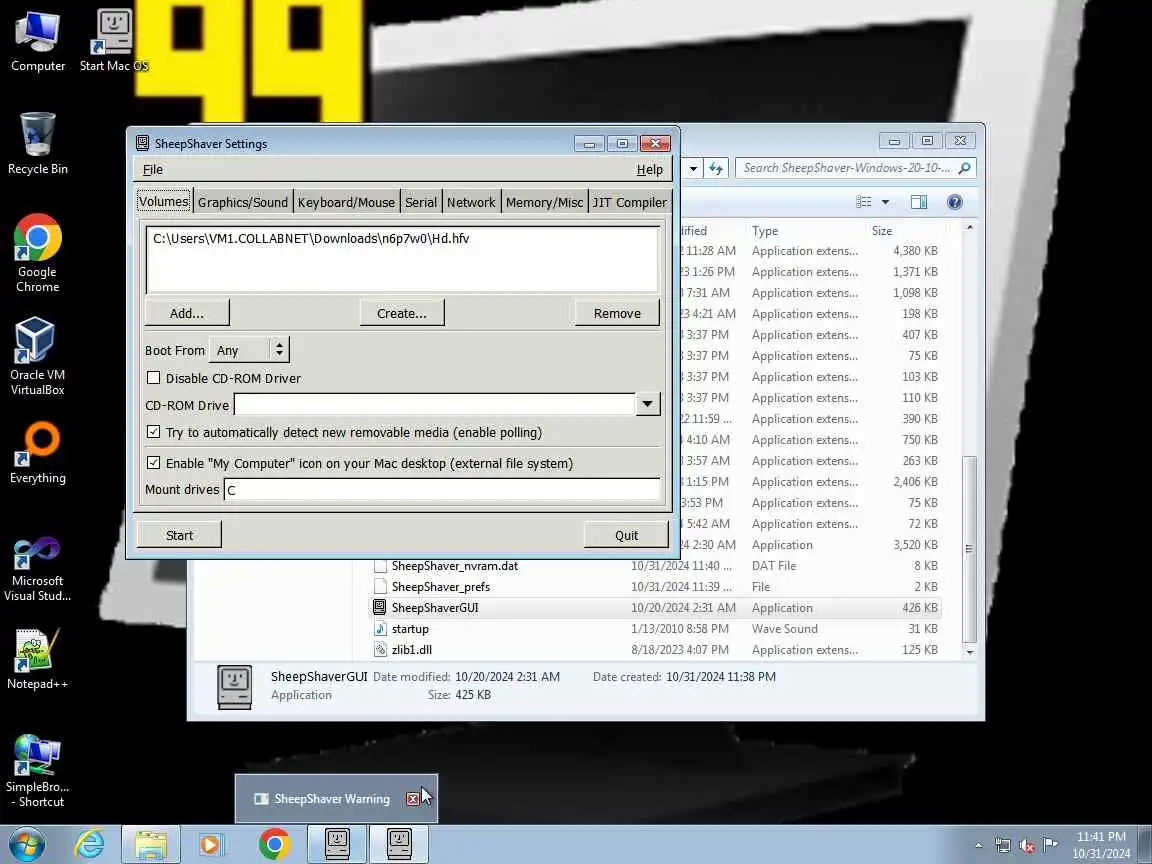
Task: Open Internet Explorer from the taskbar
Action: click(90, 844)
